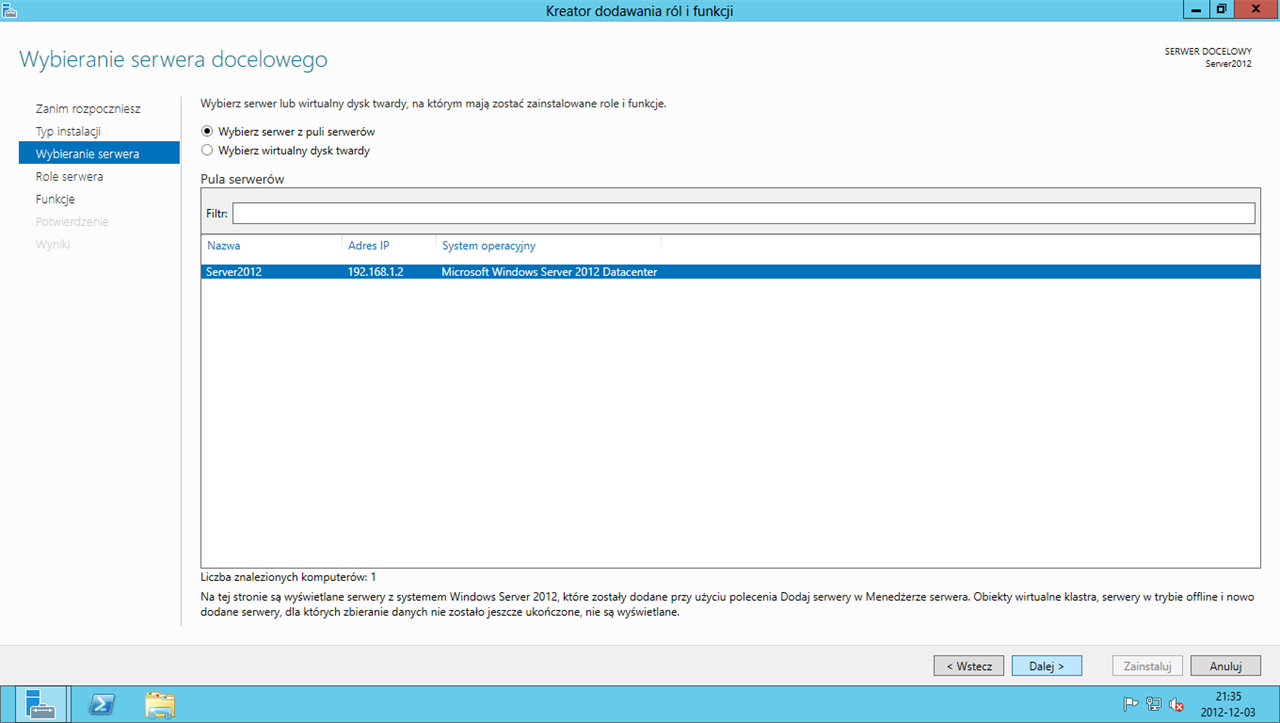Open File Explorer from the taskbar
The width and height of the screenshot is (1280, 723).
tap(160, 704)
